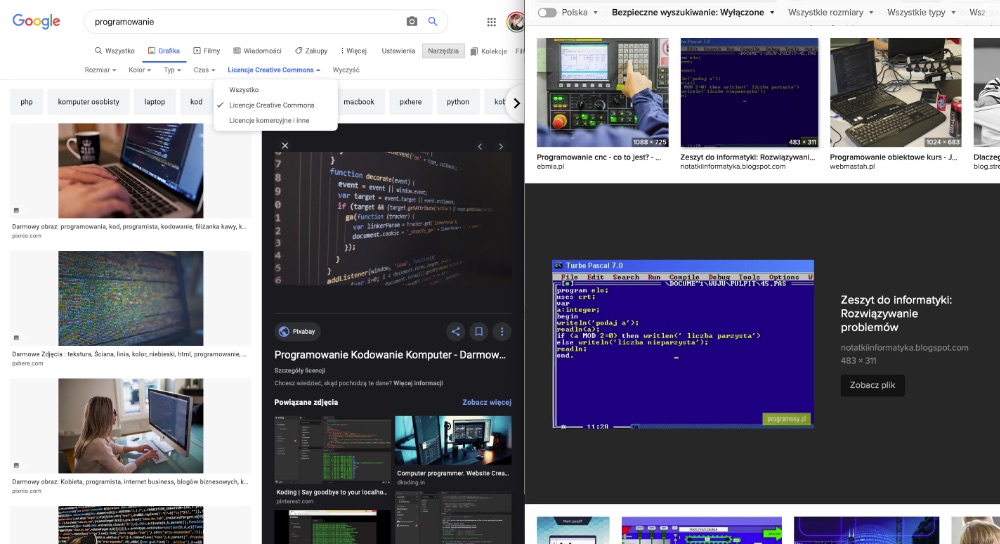Screen dimensions: 1000x544
Task: Click the blue magnifier search icon
Action: click(433, 21)
